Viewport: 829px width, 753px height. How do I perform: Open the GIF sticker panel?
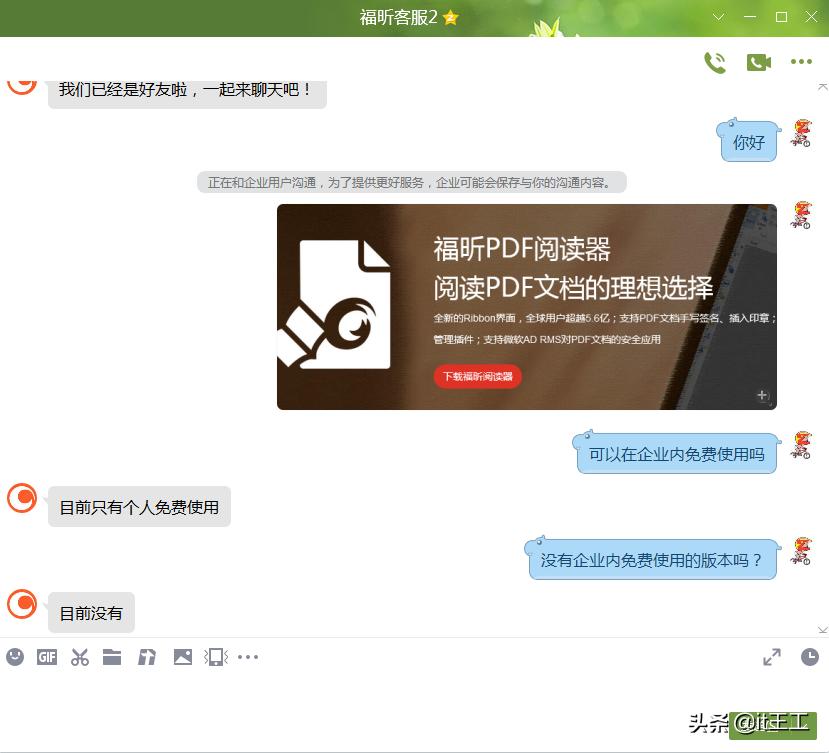pos(47,657)
